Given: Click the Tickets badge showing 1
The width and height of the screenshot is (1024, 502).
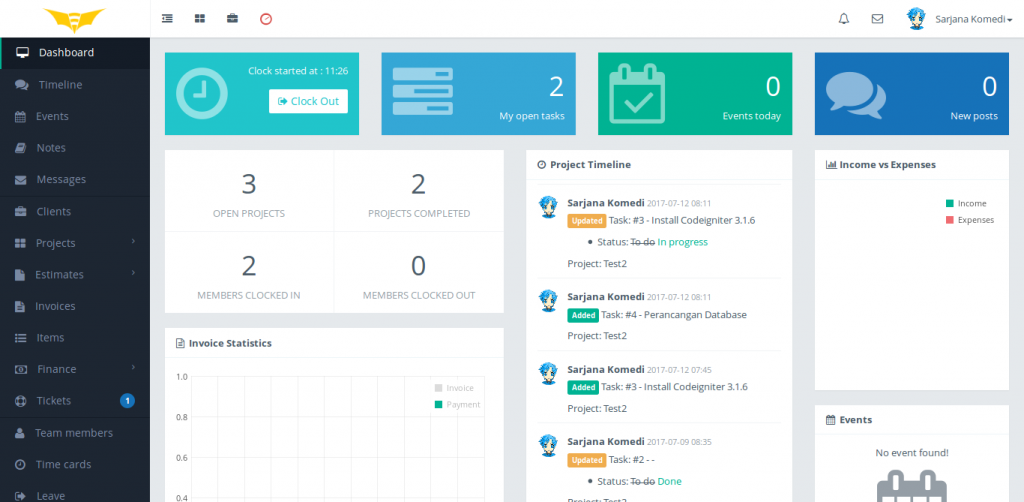Looking at the screenshot, I should pyautogui.click(x=127, y=401).
